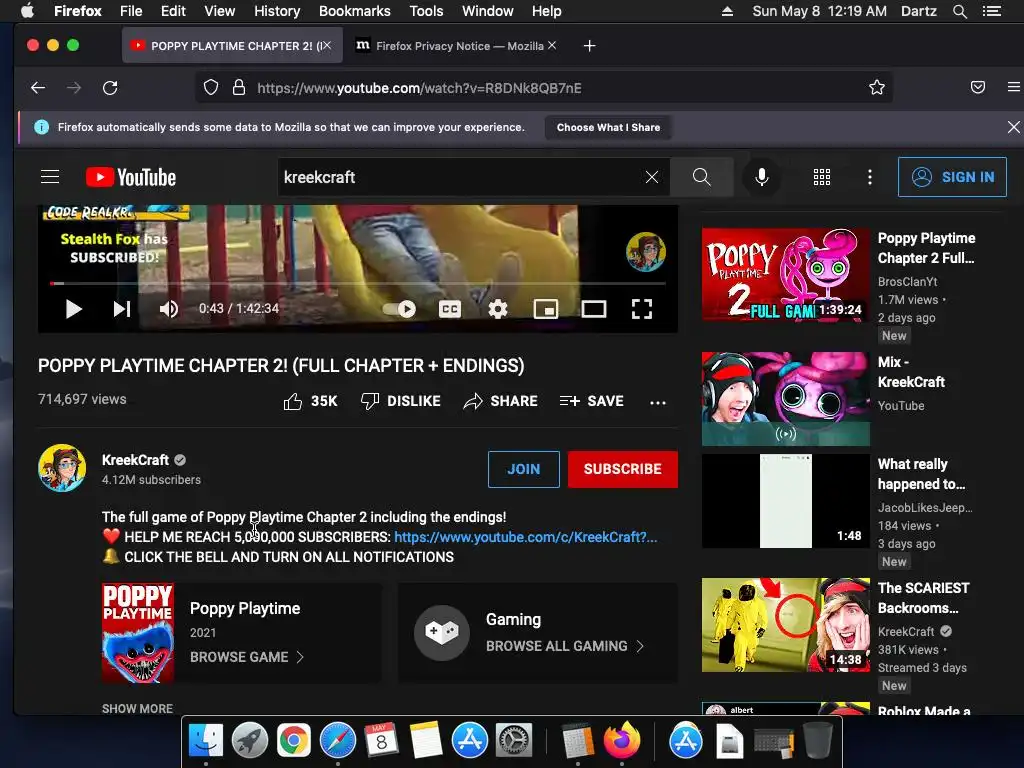Image resolution: width=1024 pixels, height=768 pixels.
Task: Open the Firefox application menu
Action: coord(1014,88)
